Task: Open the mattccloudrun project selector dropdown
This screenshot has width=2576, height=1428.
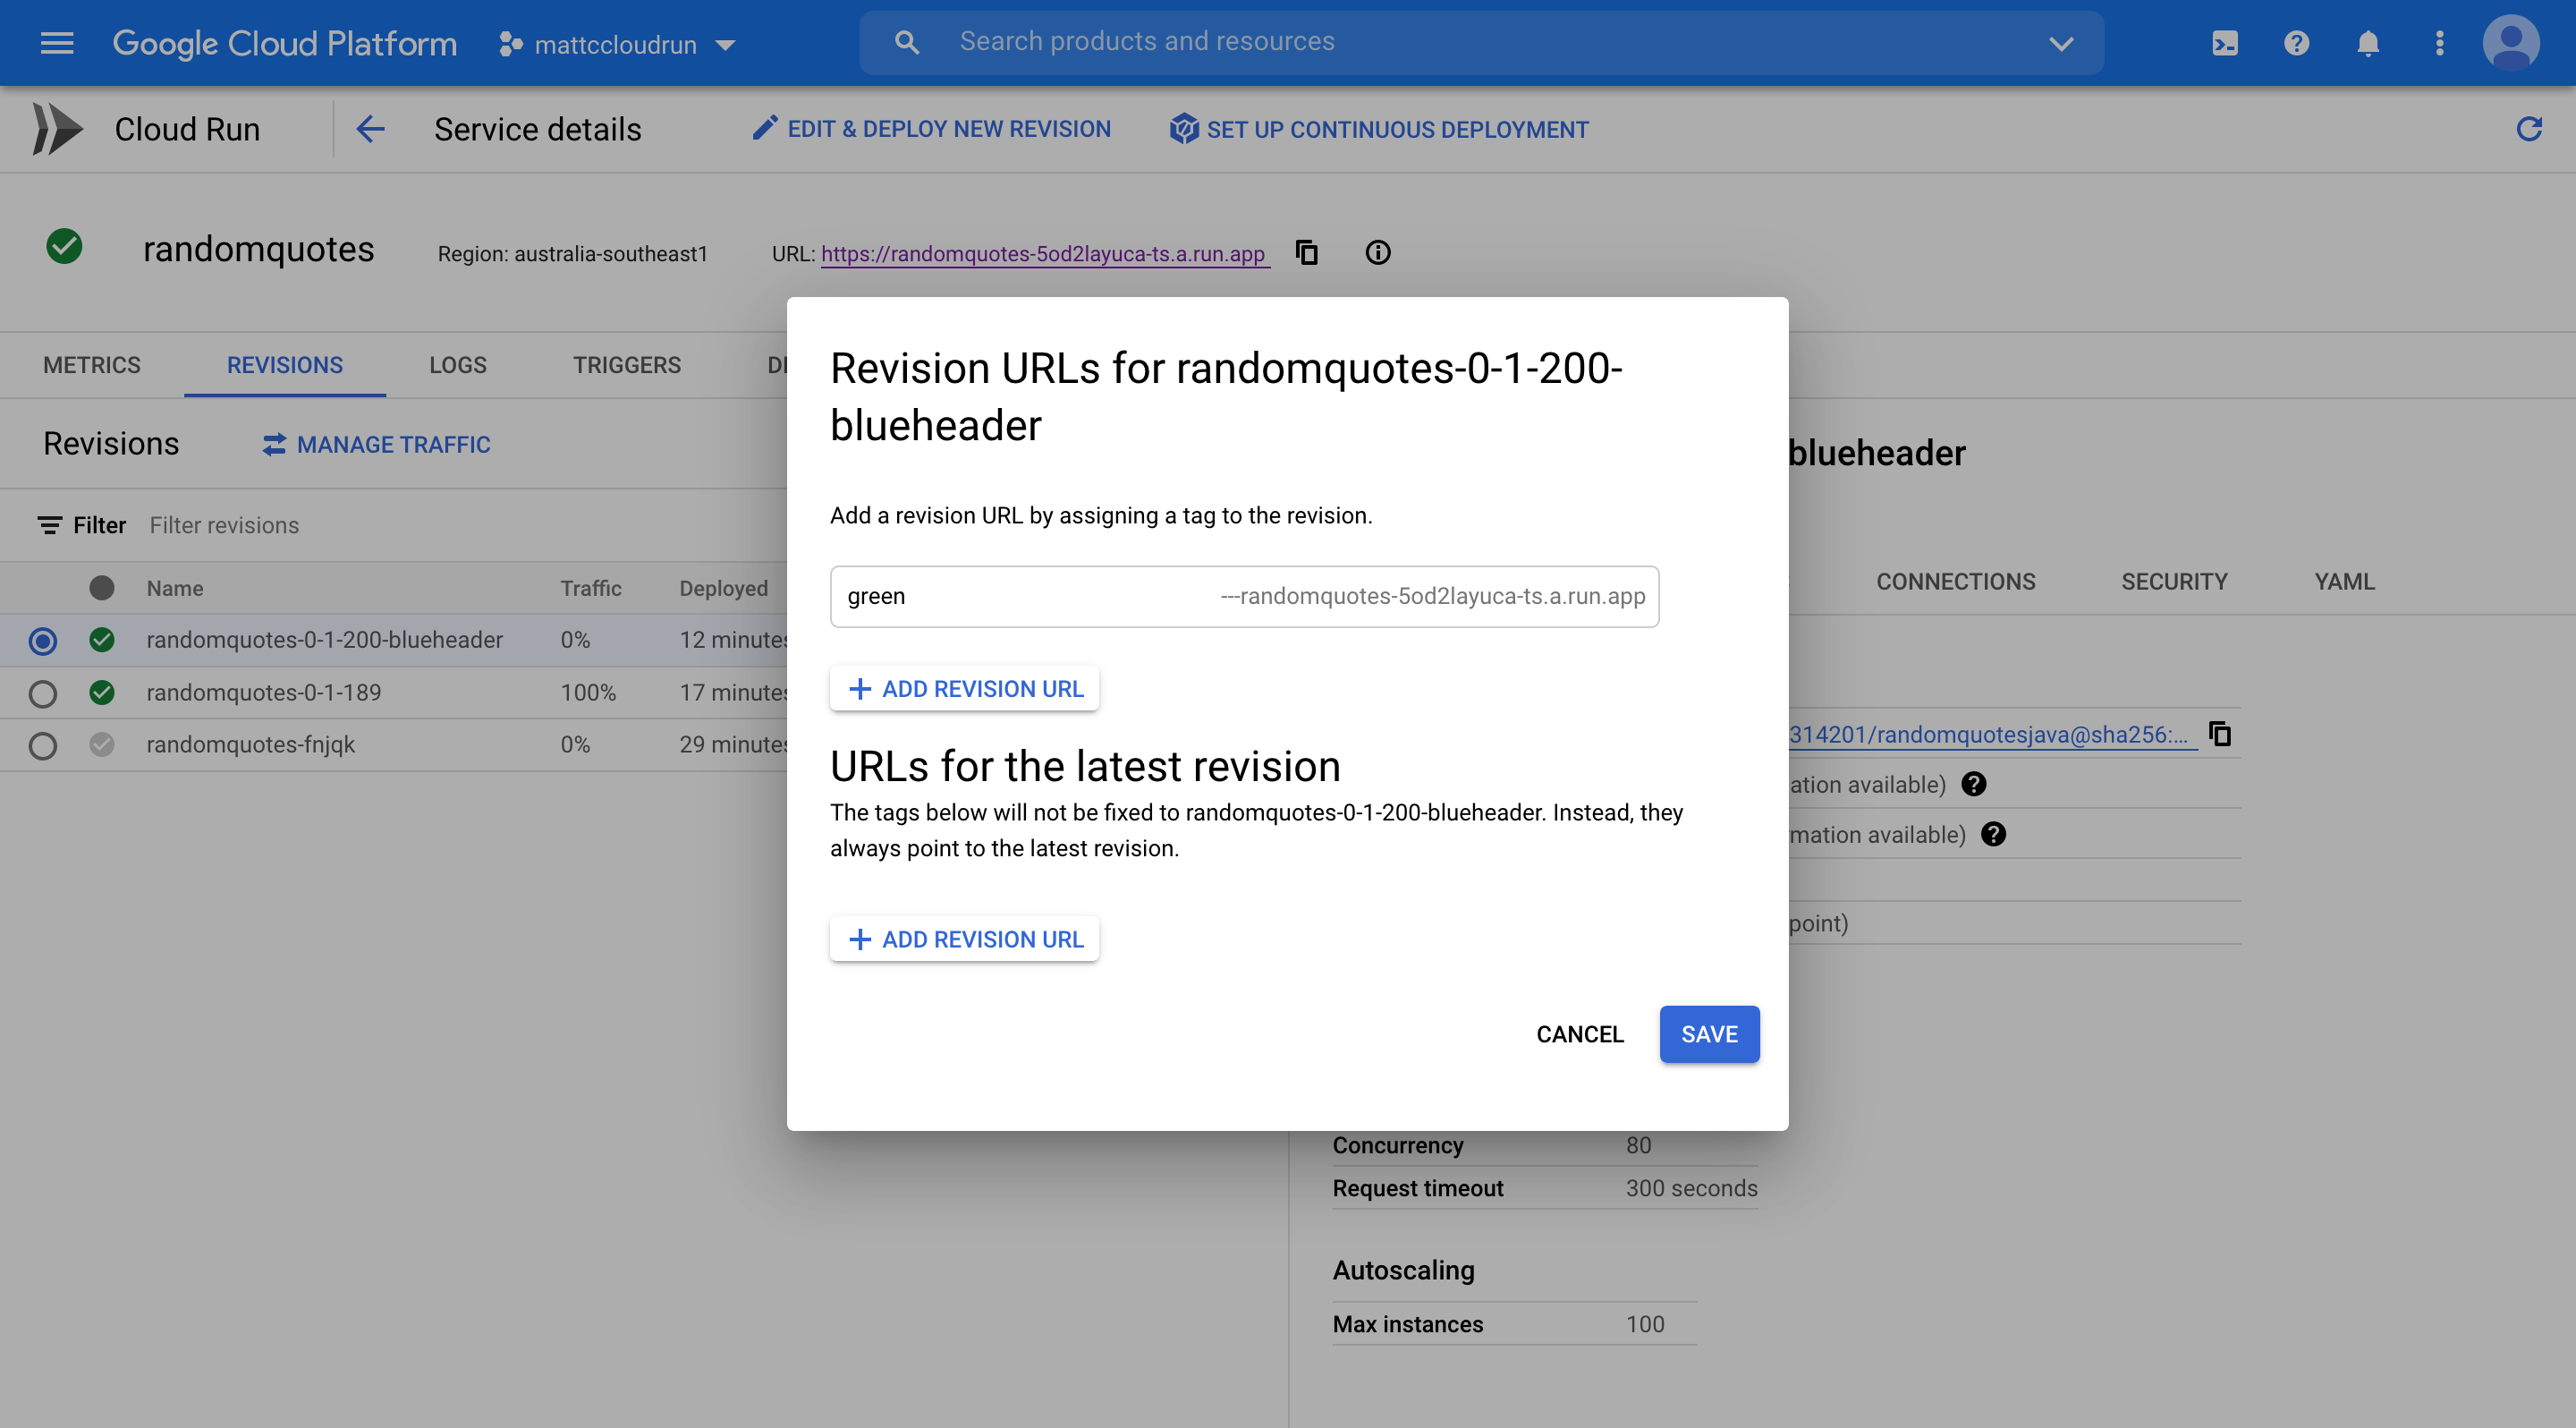Action: click(617, 44)
